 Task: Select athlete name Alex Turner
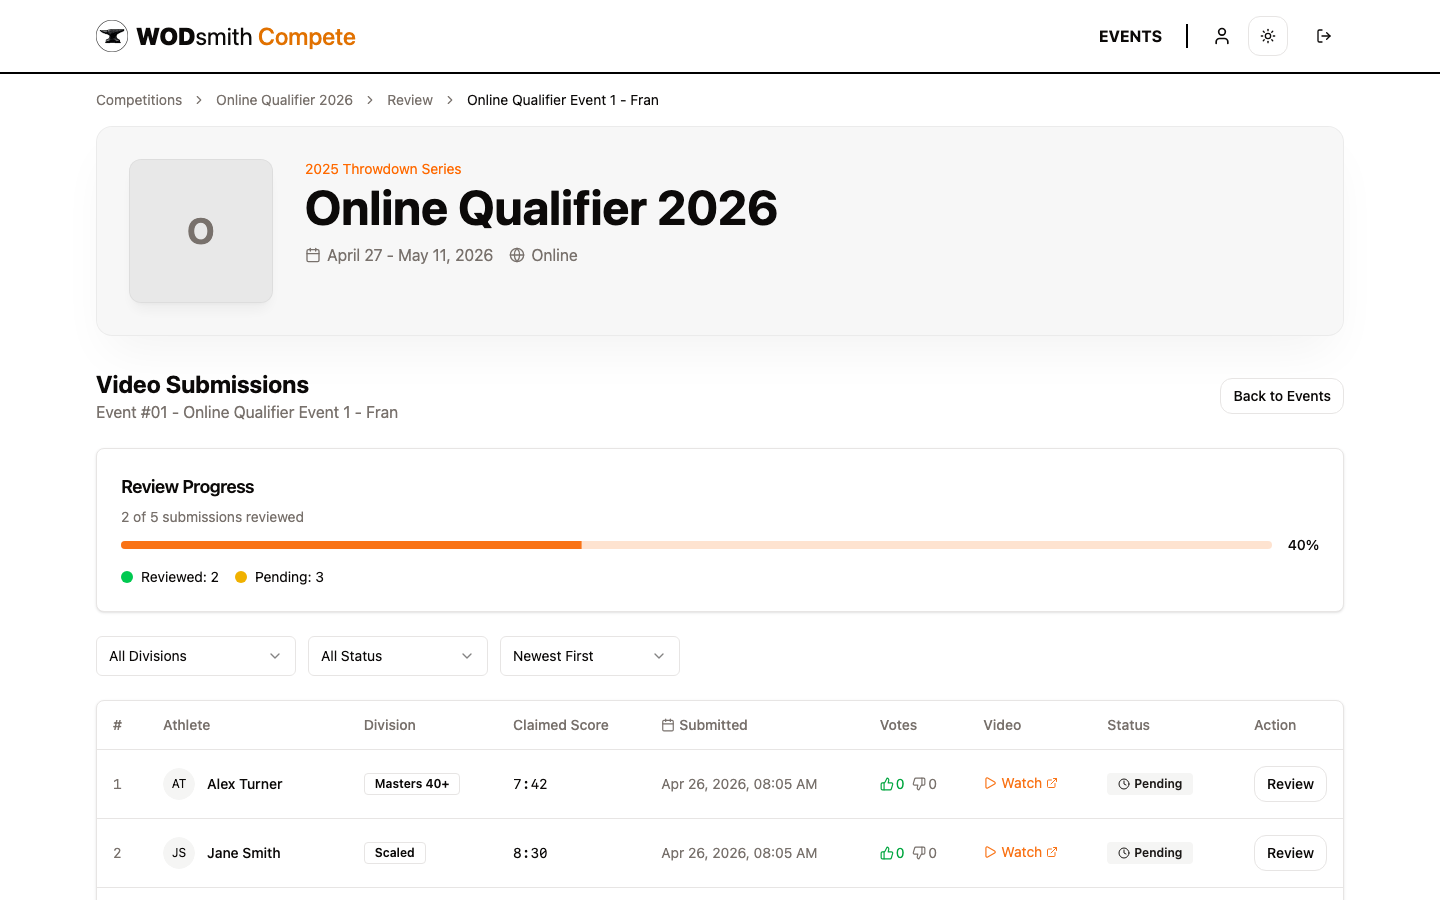pos(245,784)
